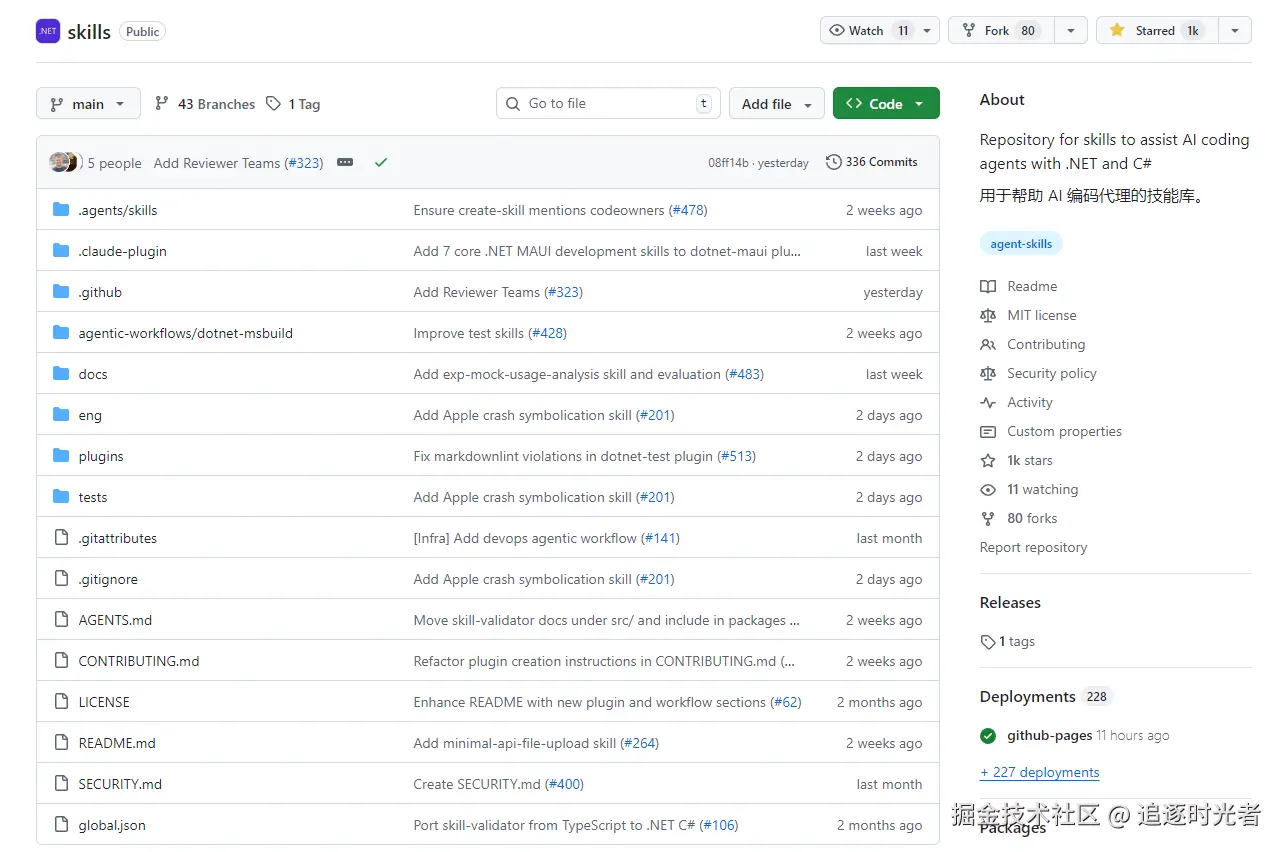The height and width of the screenshot is (852, 1285).
Task: Click the agent-skills topic tag
Action: click(1021, 244)
